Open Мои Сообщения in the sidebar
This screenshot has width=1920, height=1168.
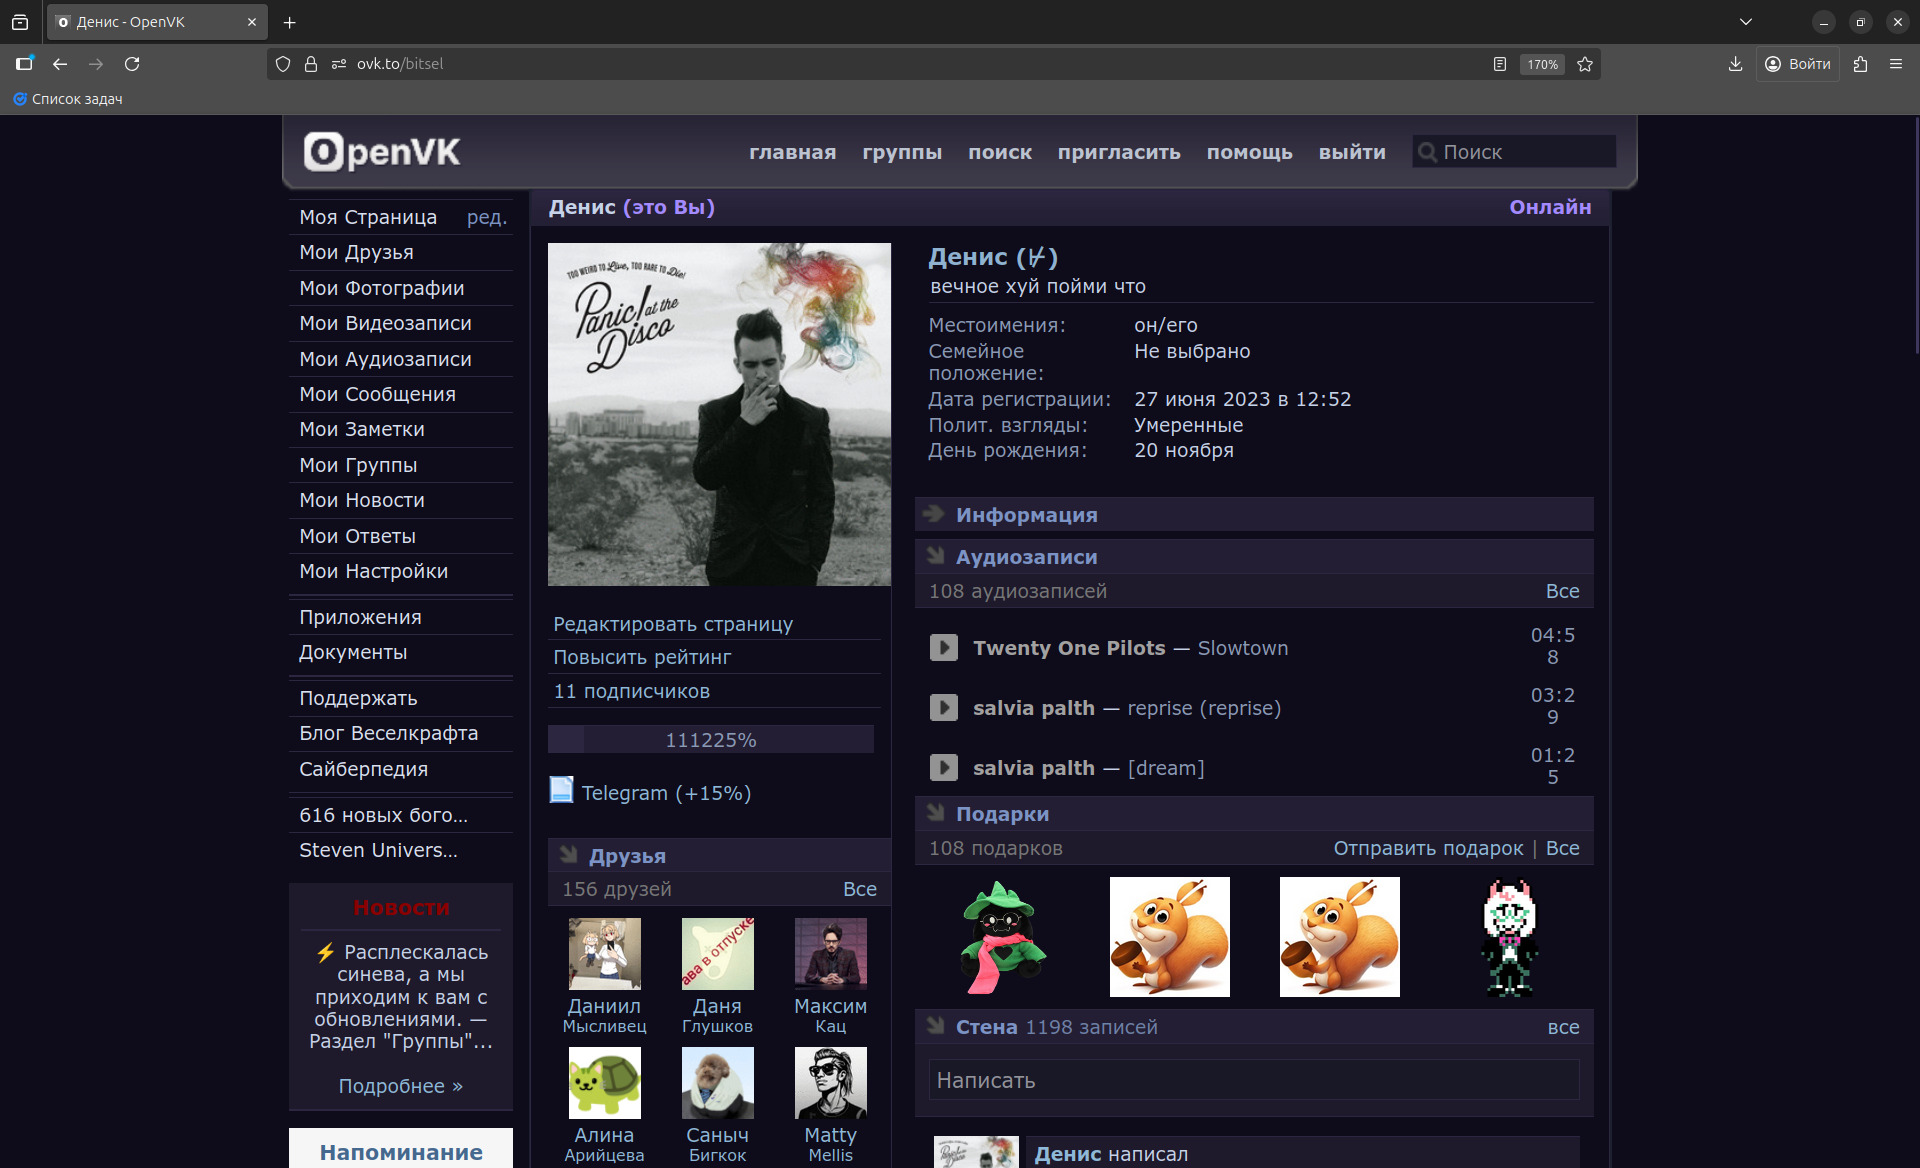point(377,394)
